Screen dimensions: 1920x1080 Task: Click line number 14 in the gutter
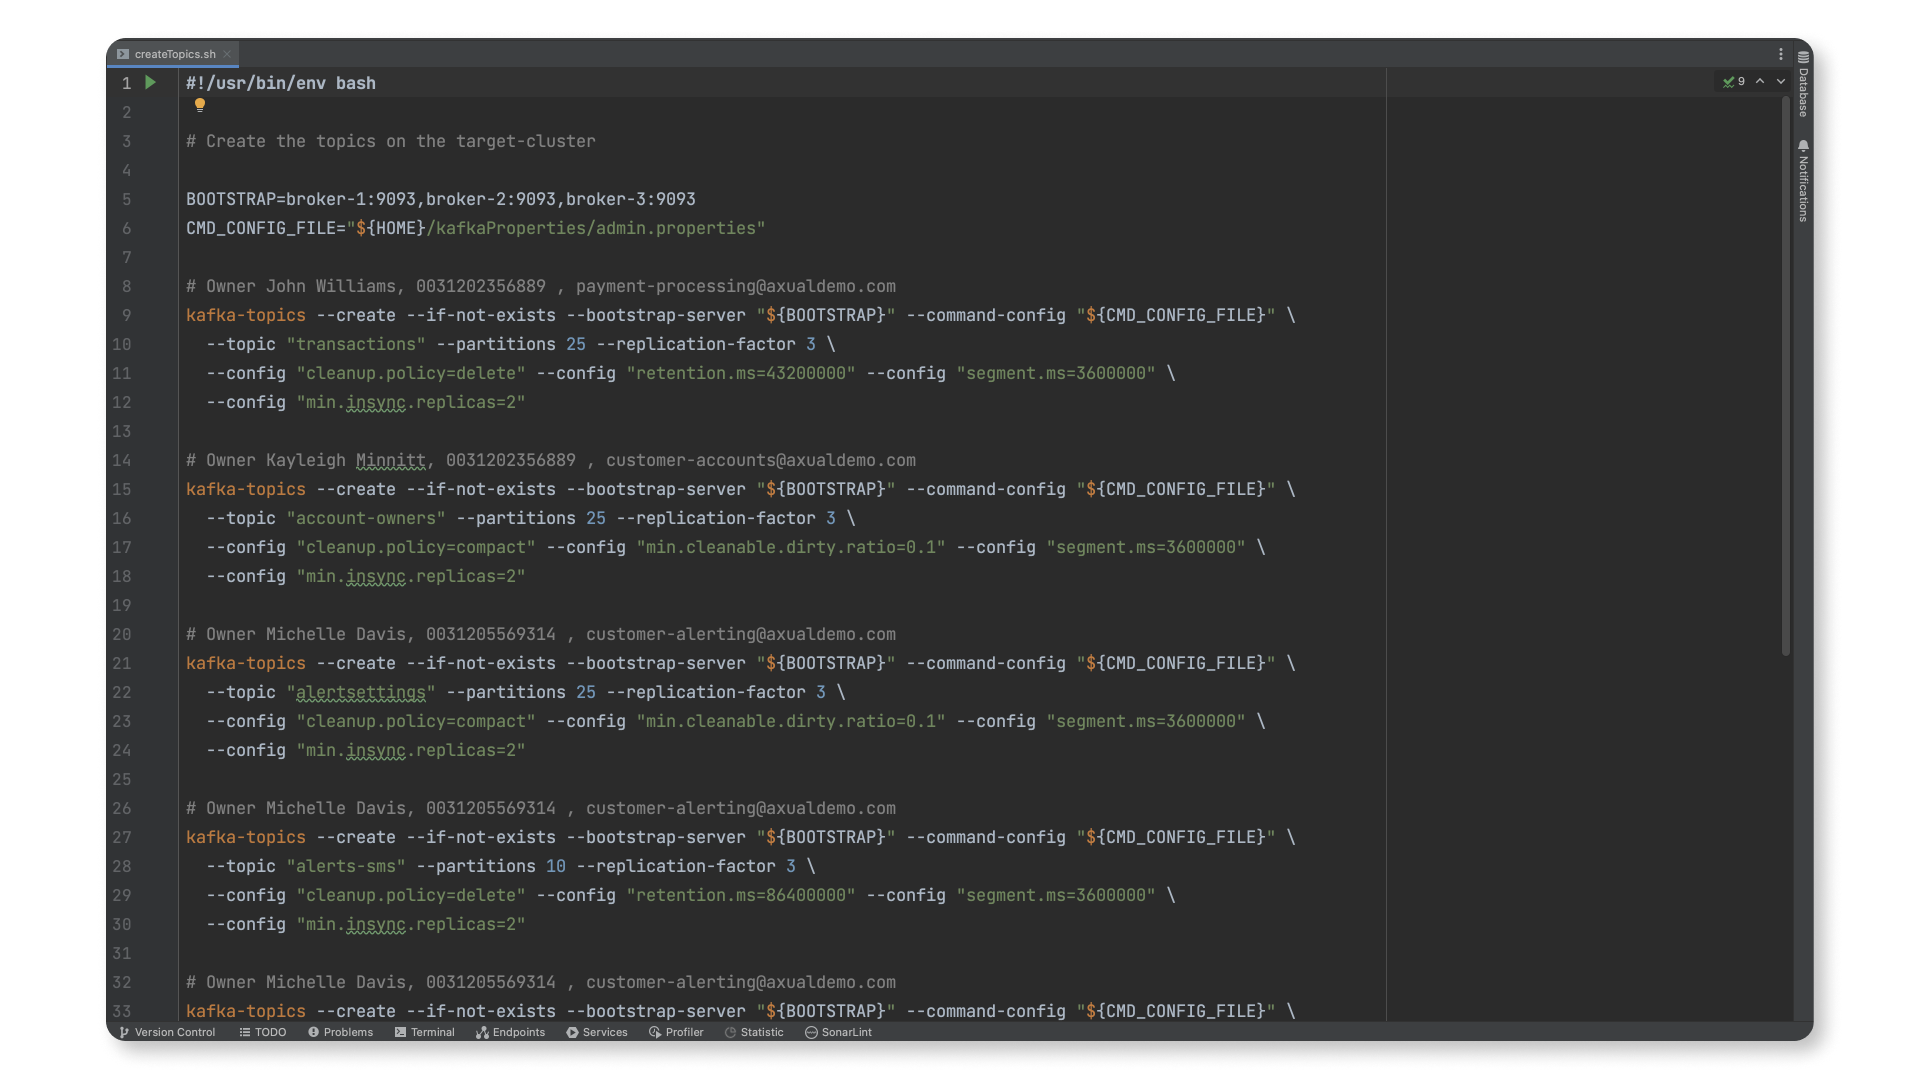[x=122, y=461]
